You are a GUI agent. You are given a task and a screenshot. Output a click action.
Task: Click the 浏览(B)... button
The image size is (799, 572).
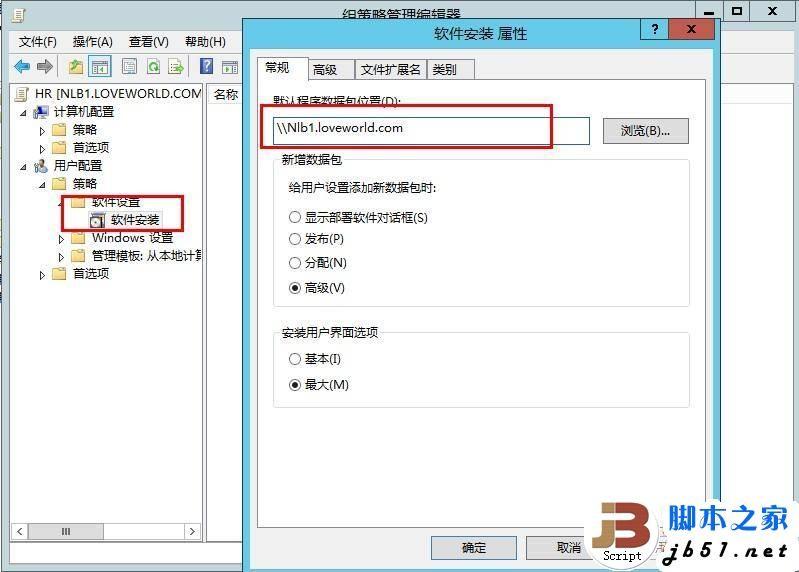pyautogui.click(x=645, y=131)
